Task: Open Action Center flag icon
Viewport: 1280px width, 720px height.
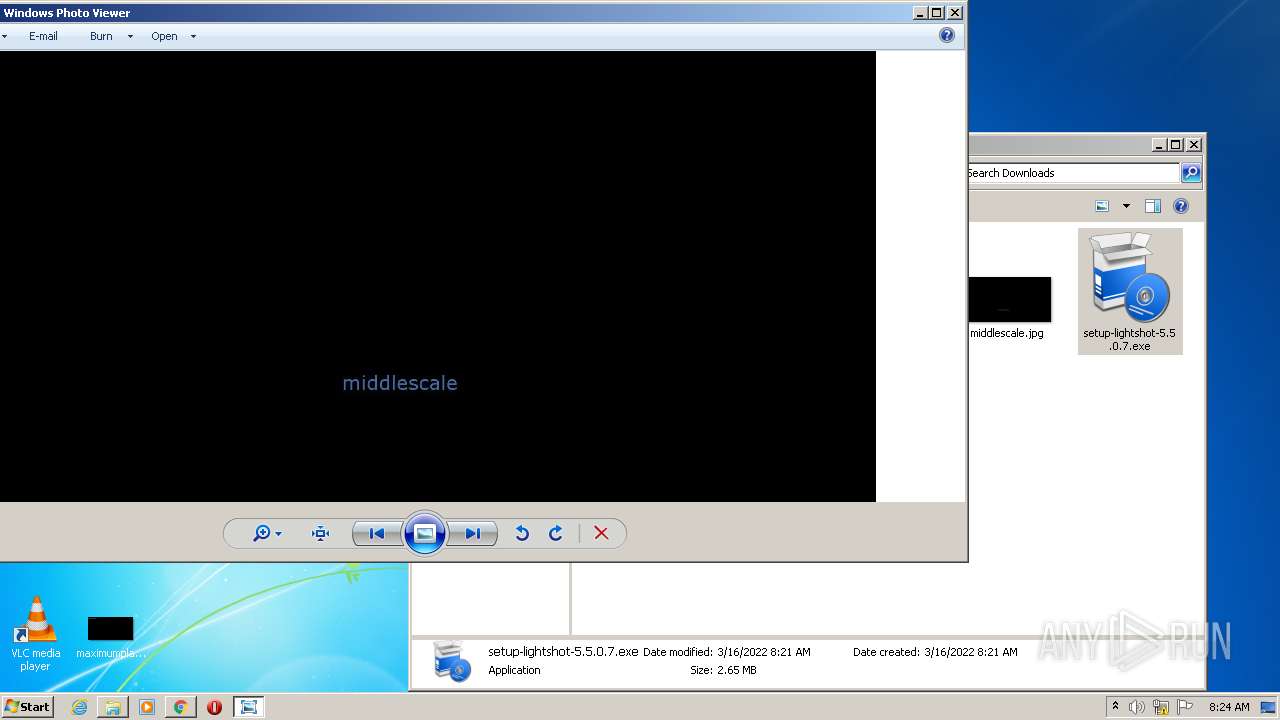Action: pyautogui.click(x=1185, y=707)
